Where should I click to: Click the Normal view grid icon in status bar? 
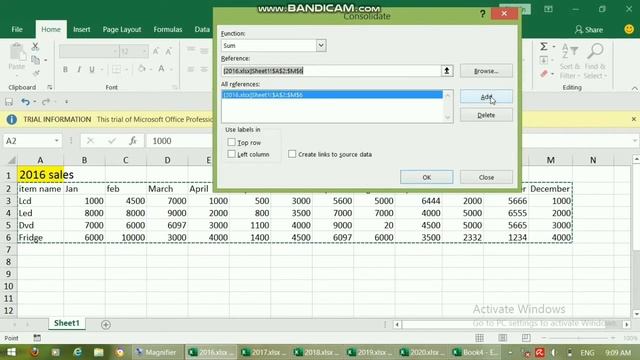tap(480, 338)
